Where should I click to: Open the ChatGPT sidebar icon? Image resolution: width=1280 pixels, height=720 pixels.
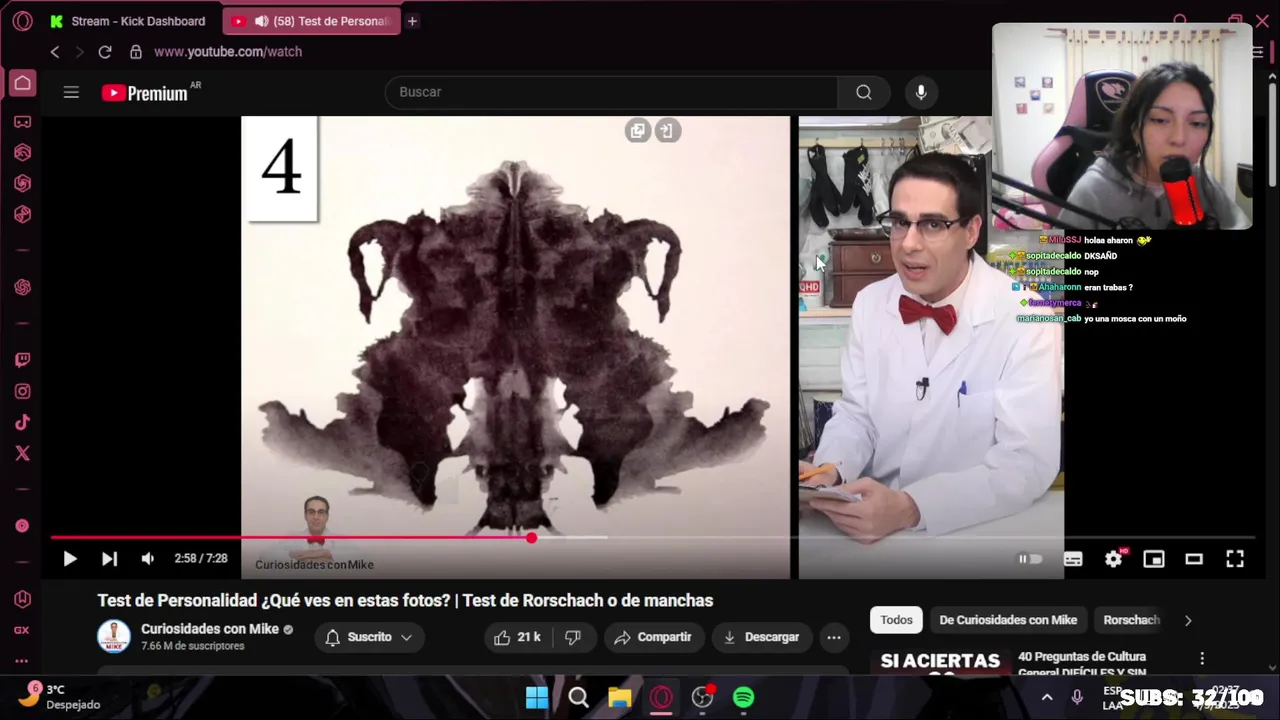pos(22,288)
